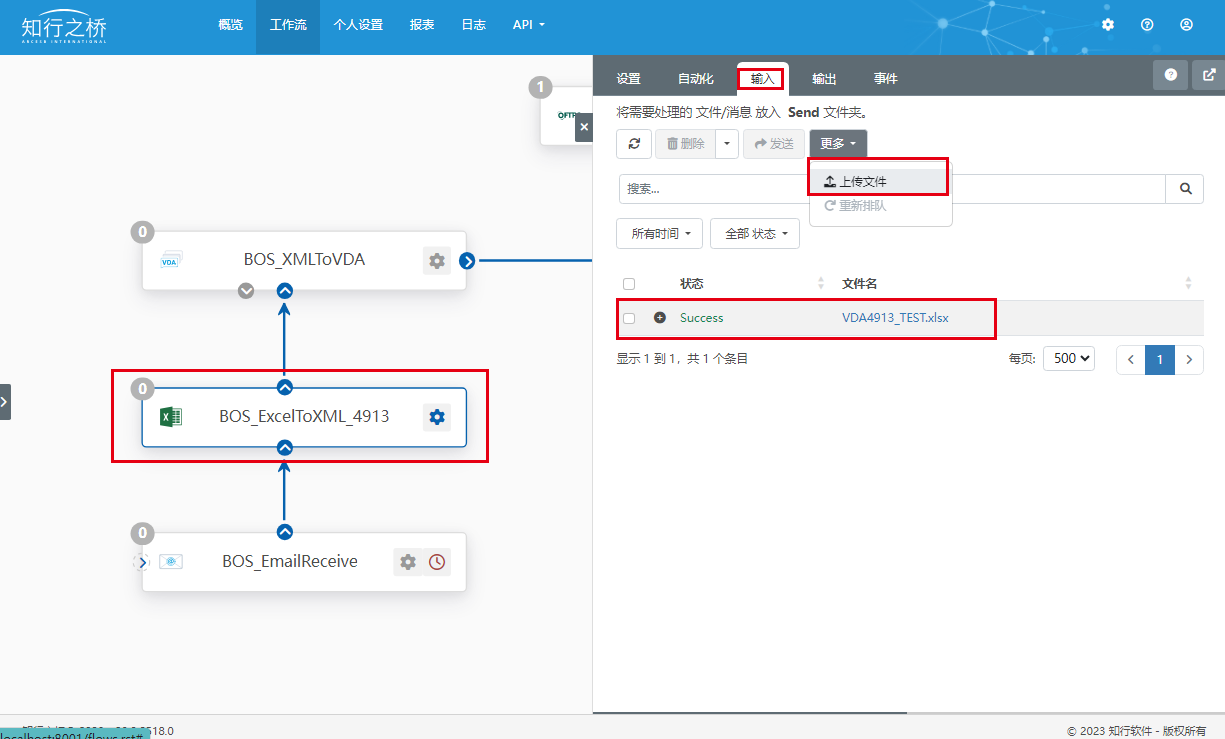Image resolution: width=1225 pixels, height=739 pixels.
Task: Open the top bar settings gear
Action: click(1108, 25)
